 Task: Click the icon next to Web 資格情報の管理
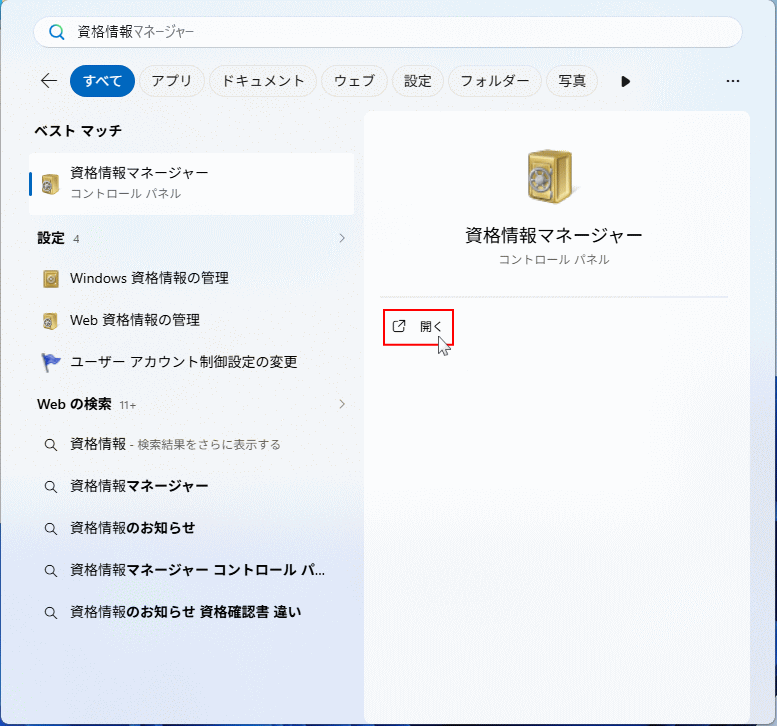(50, 321)
